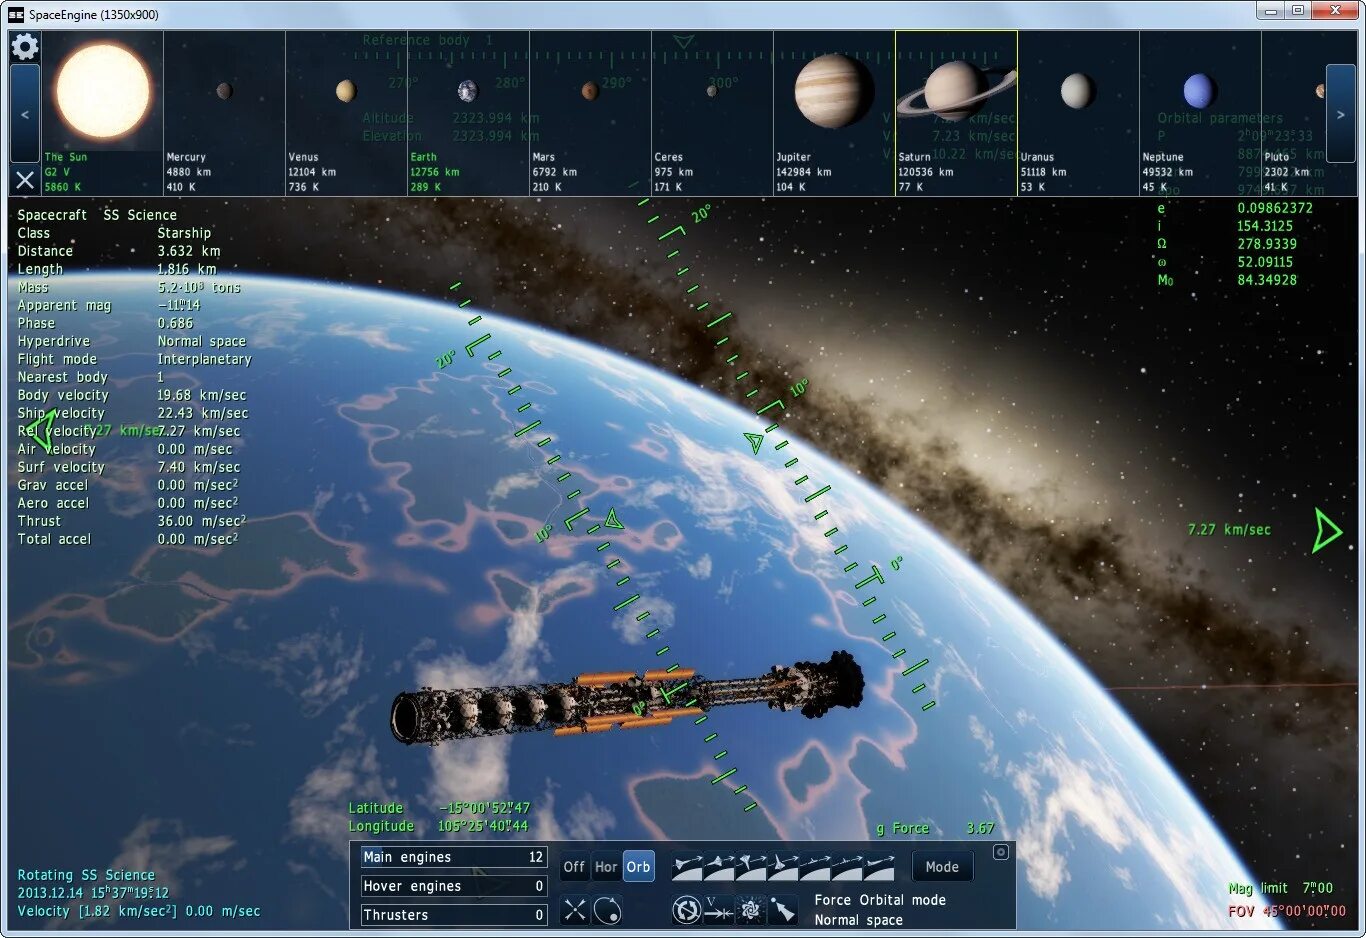Close the SpaceEngine window

1336,11
